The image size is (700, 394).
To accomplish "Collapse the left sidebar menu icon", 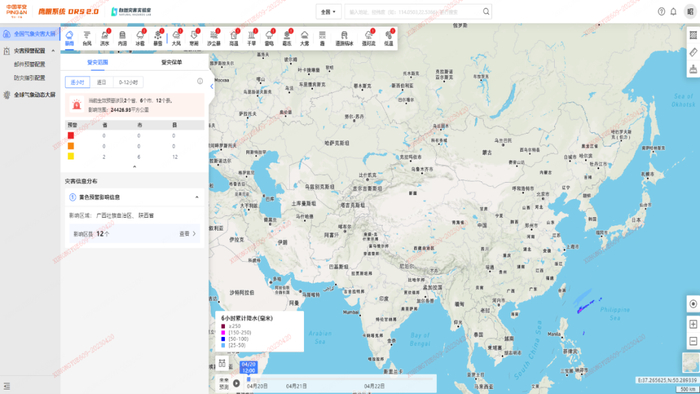I will [x=7, y=386].
